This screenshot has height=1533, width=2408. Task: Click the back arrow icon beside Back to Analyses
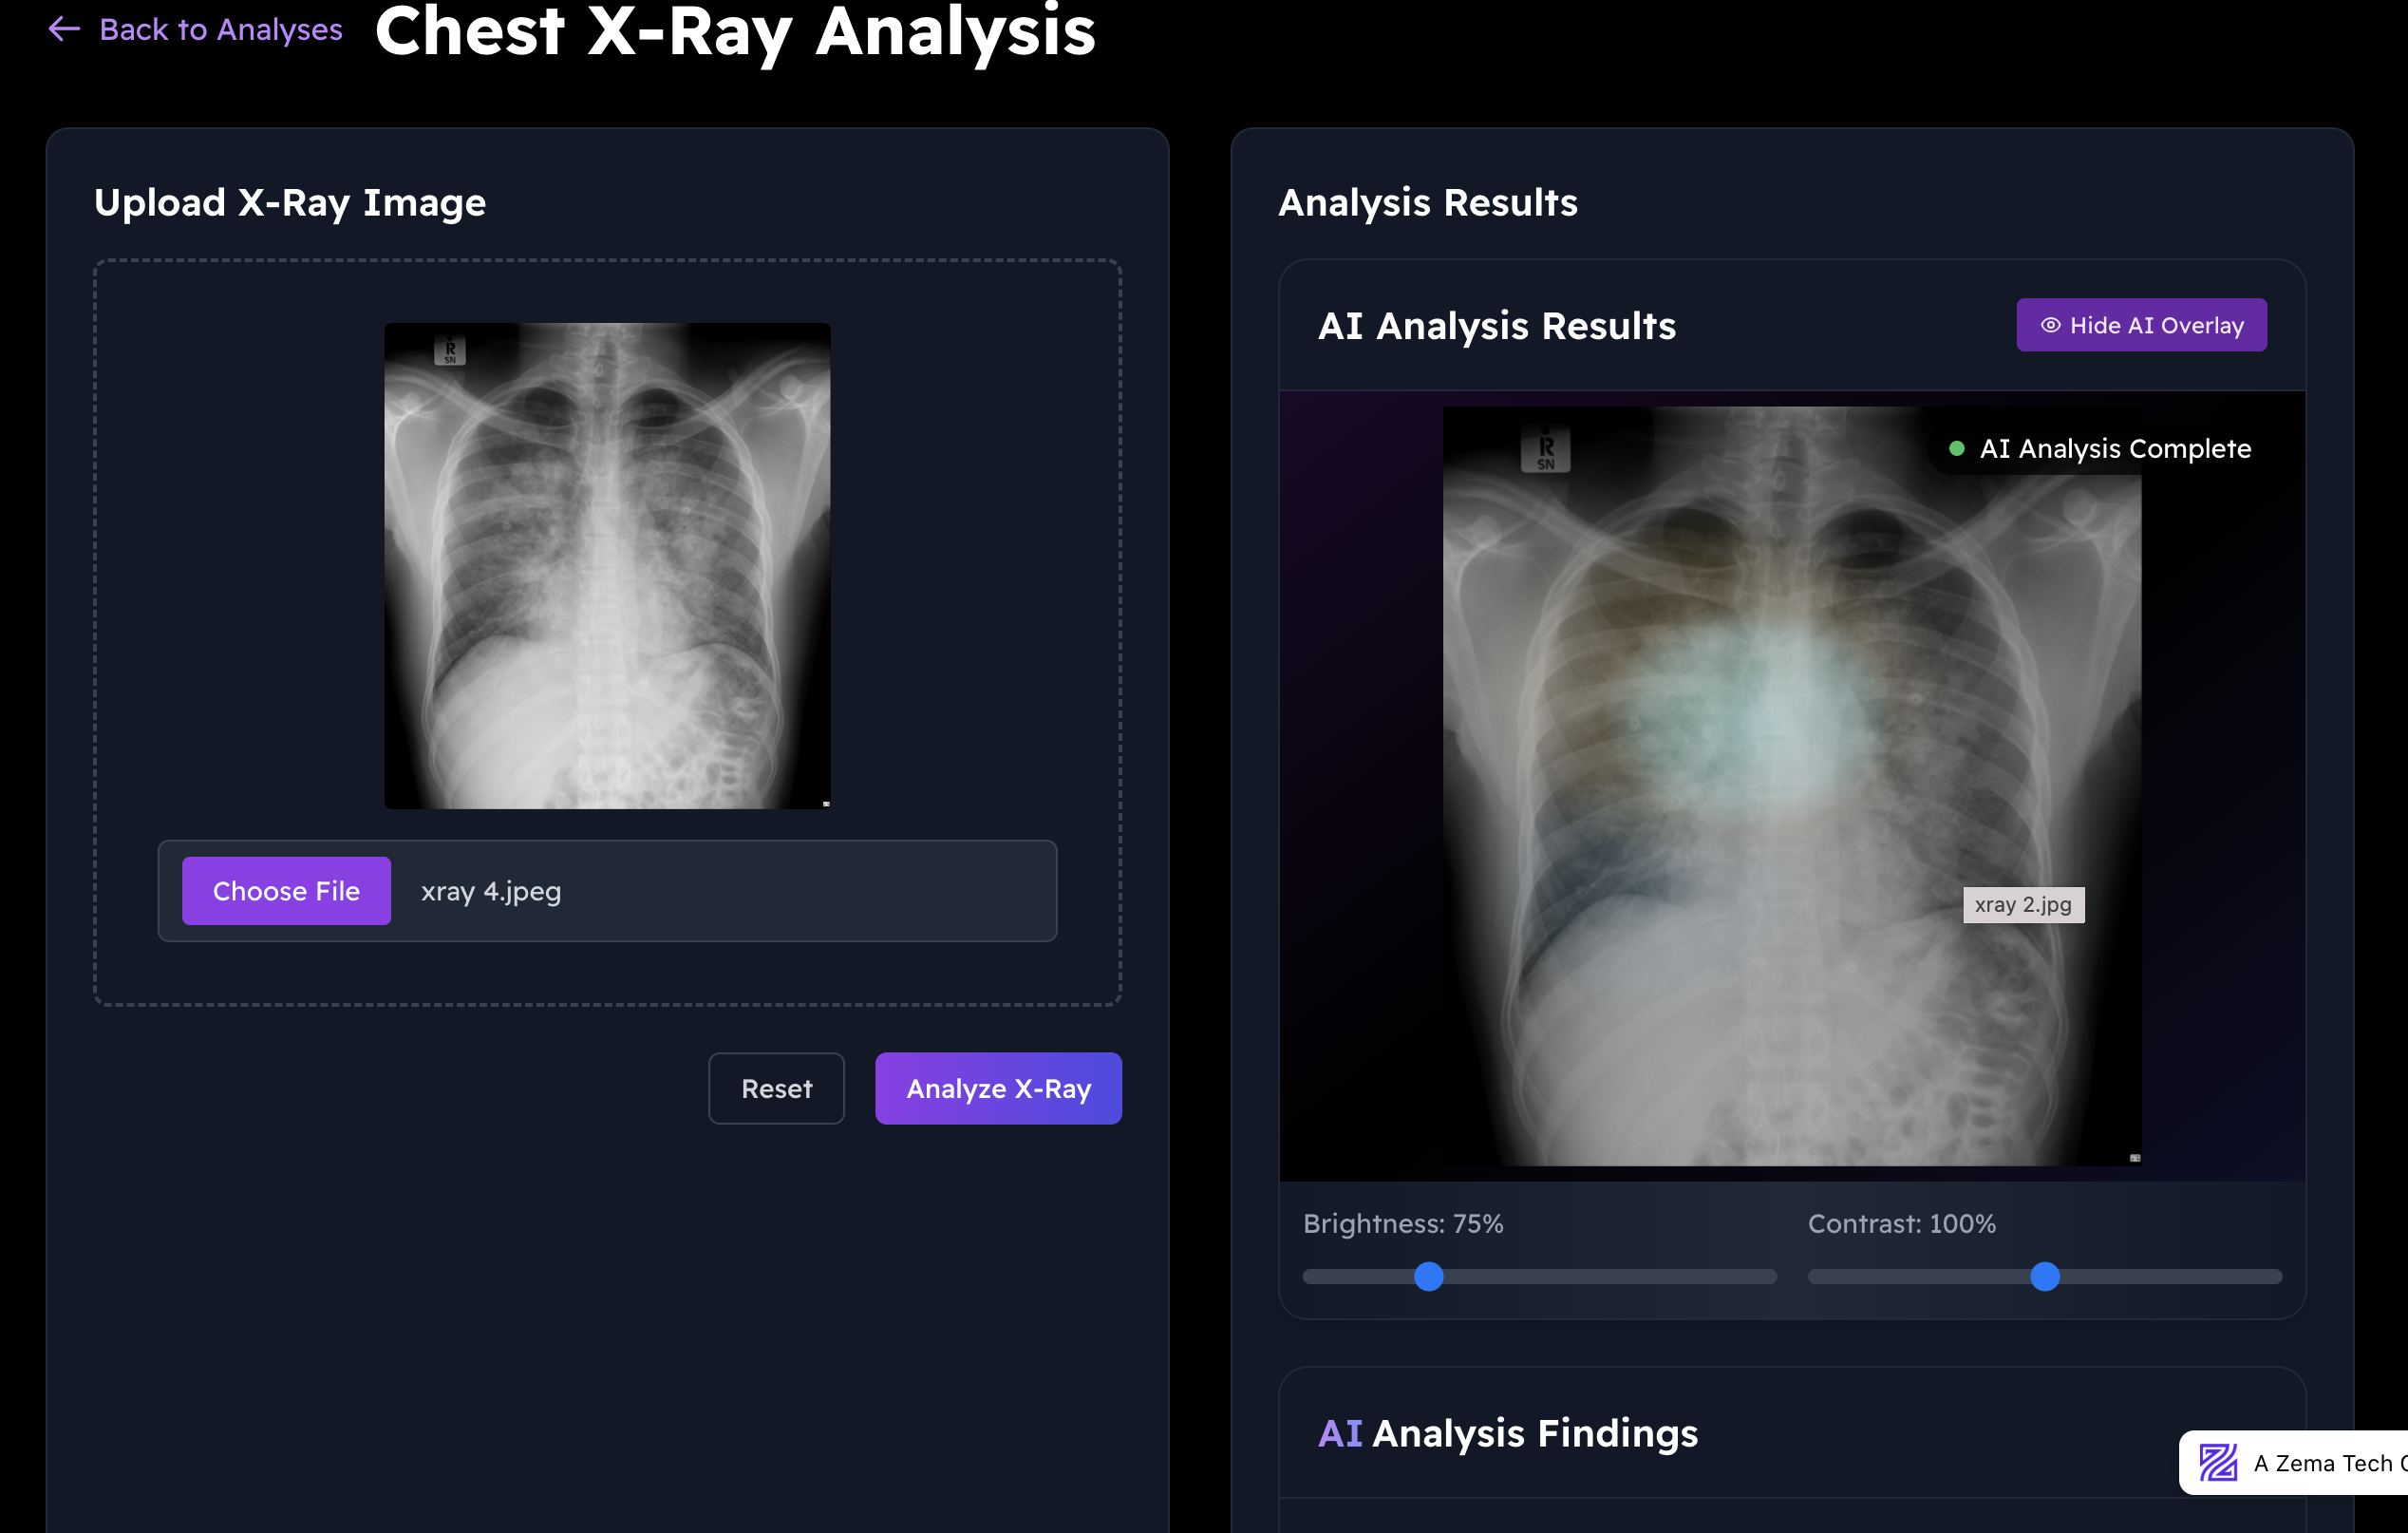pos(63,29)
